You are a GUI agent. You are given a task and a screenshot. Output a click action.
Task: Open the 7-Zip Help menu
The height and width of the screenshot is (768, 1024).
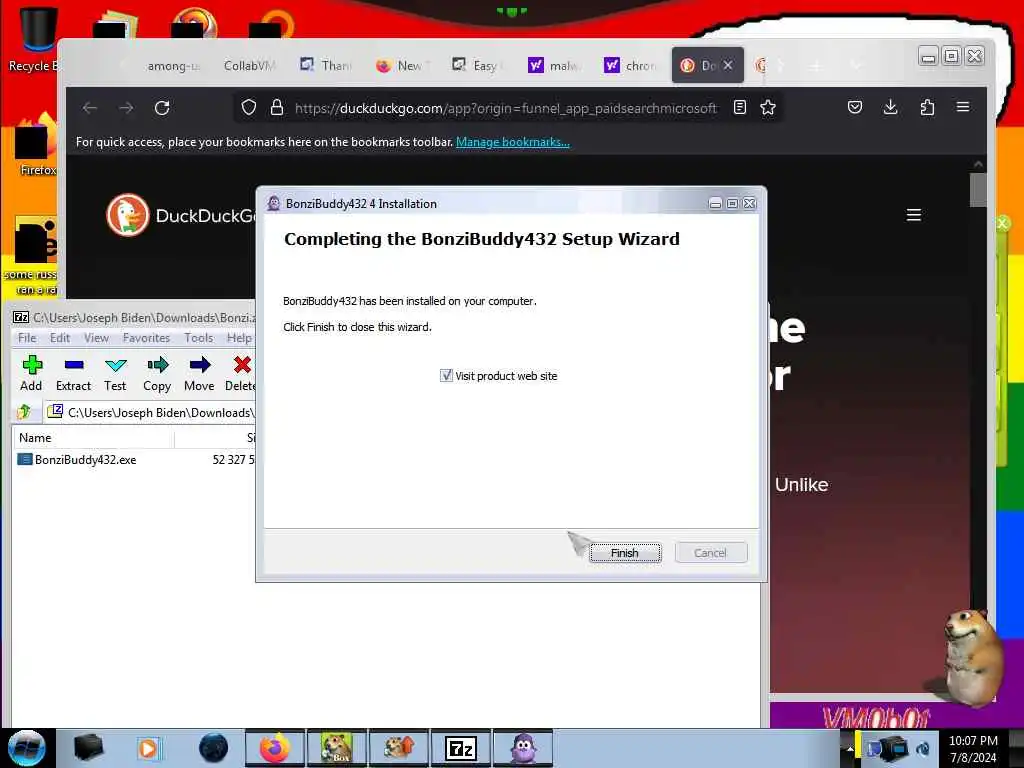click(x=239, y=338)
